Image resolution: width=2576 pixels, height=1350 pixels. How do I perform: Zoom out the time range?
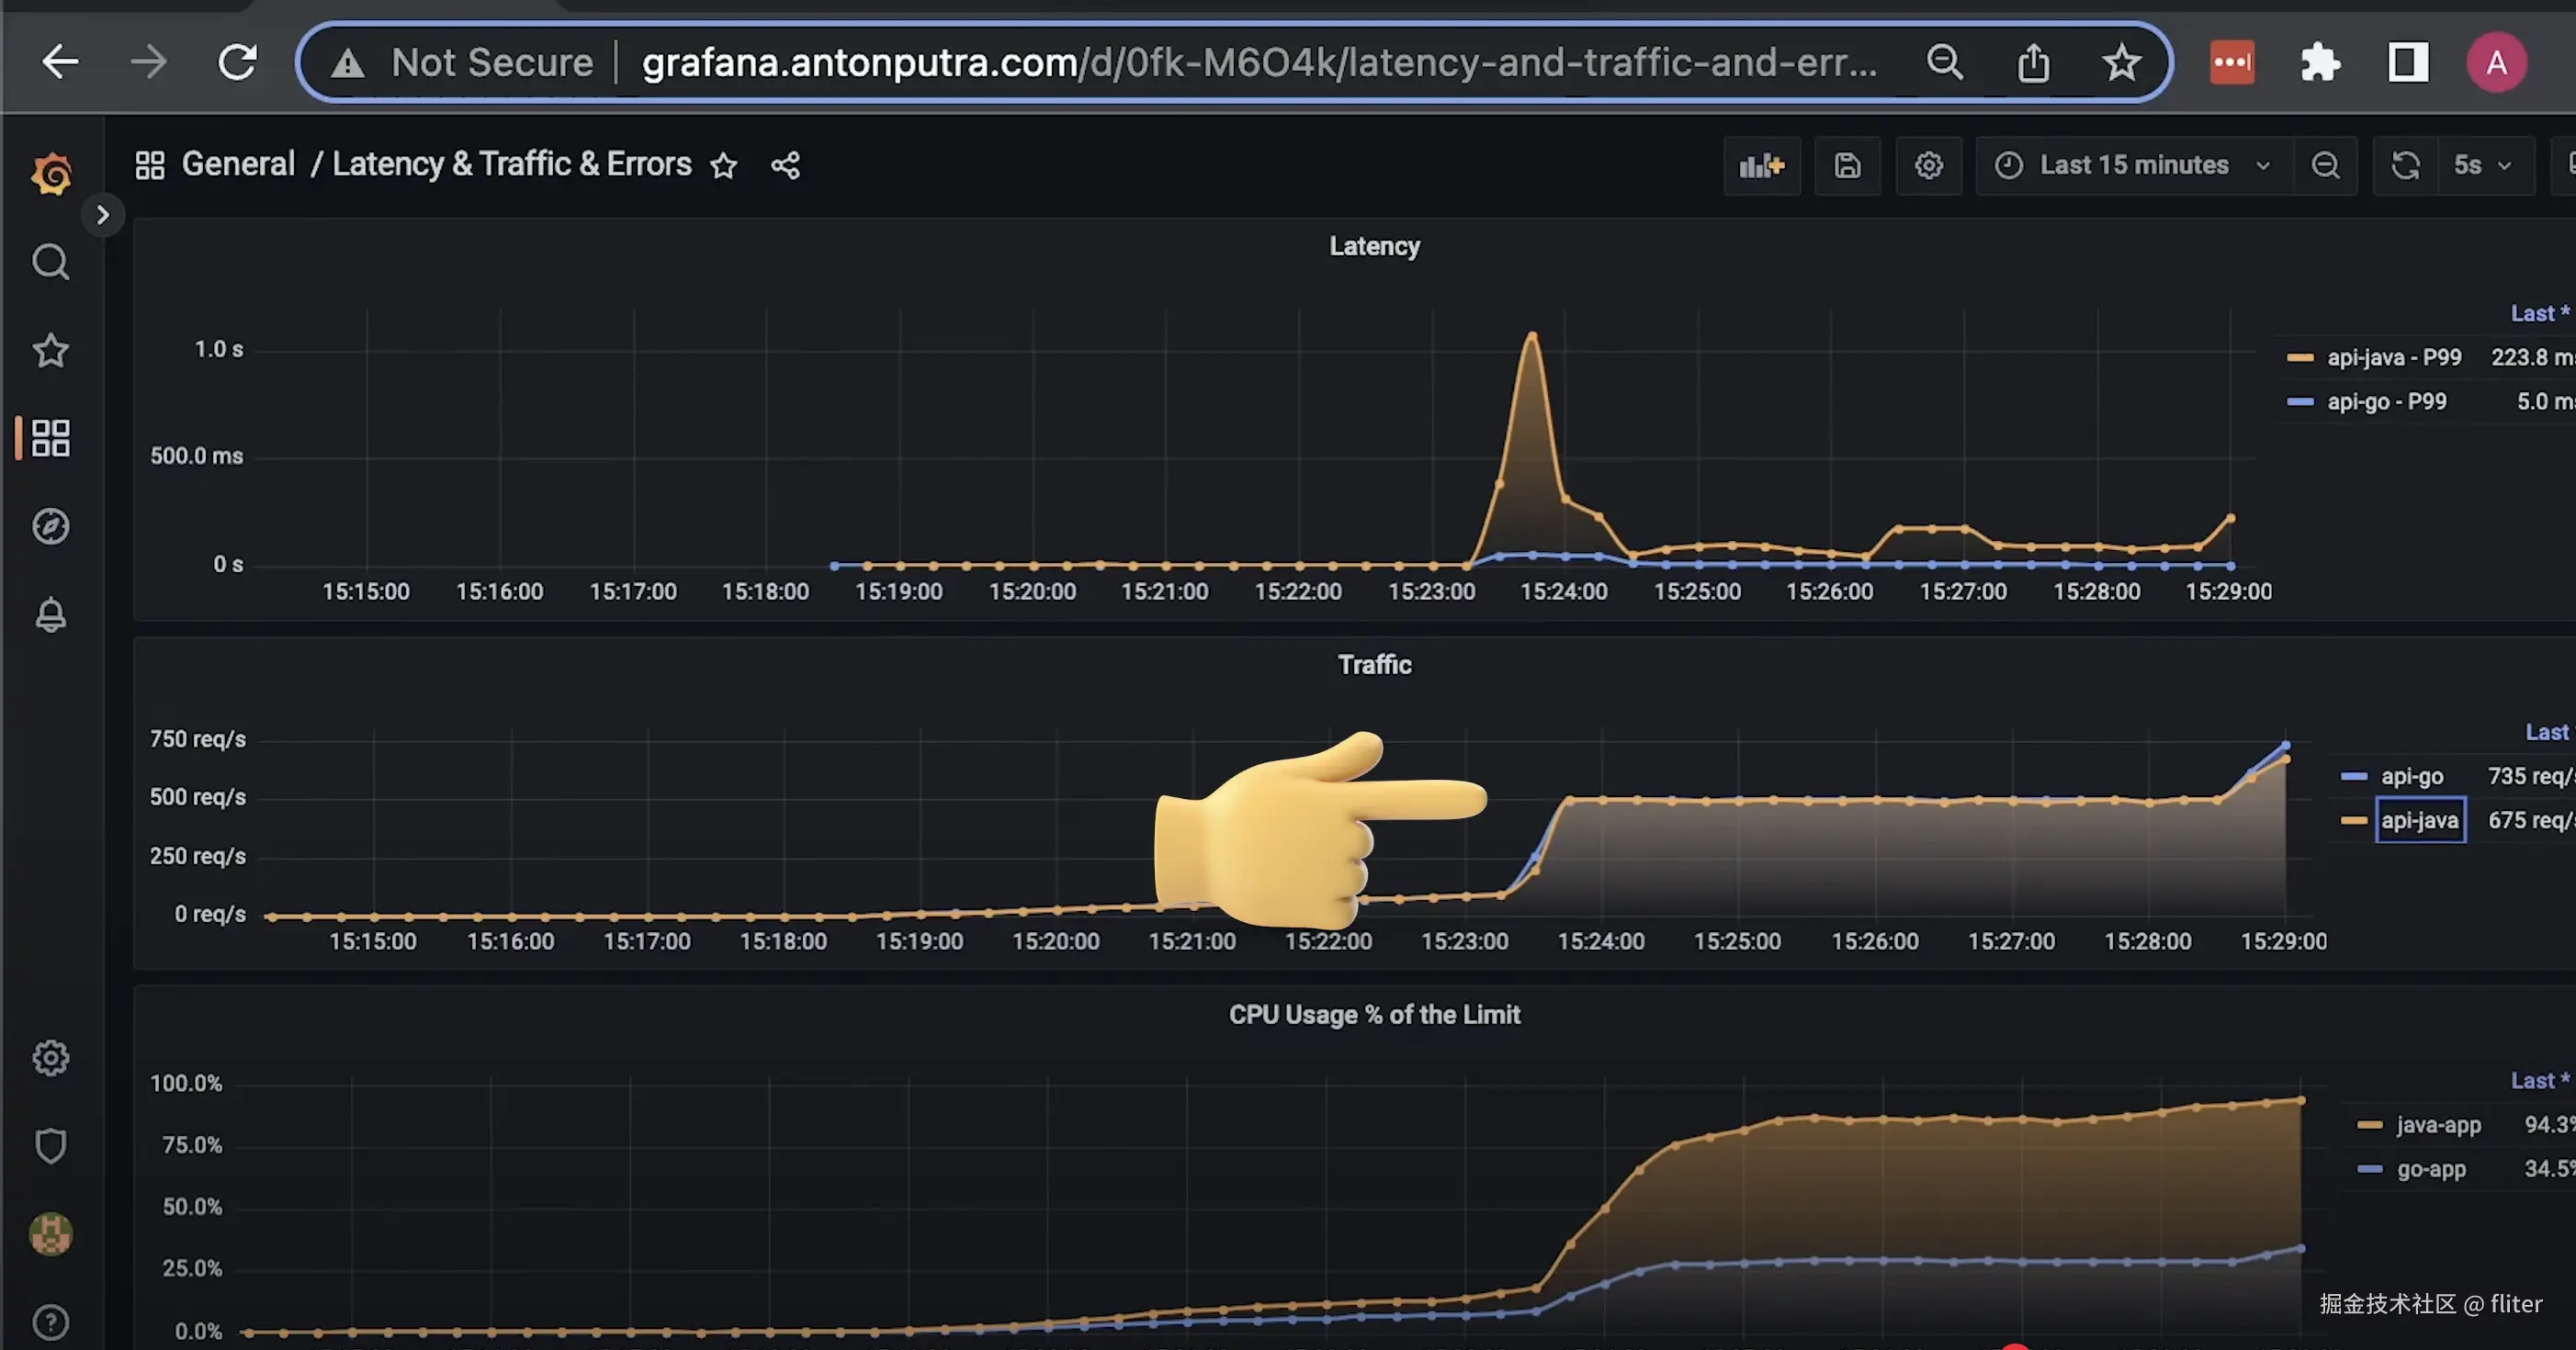point(2325,166)
